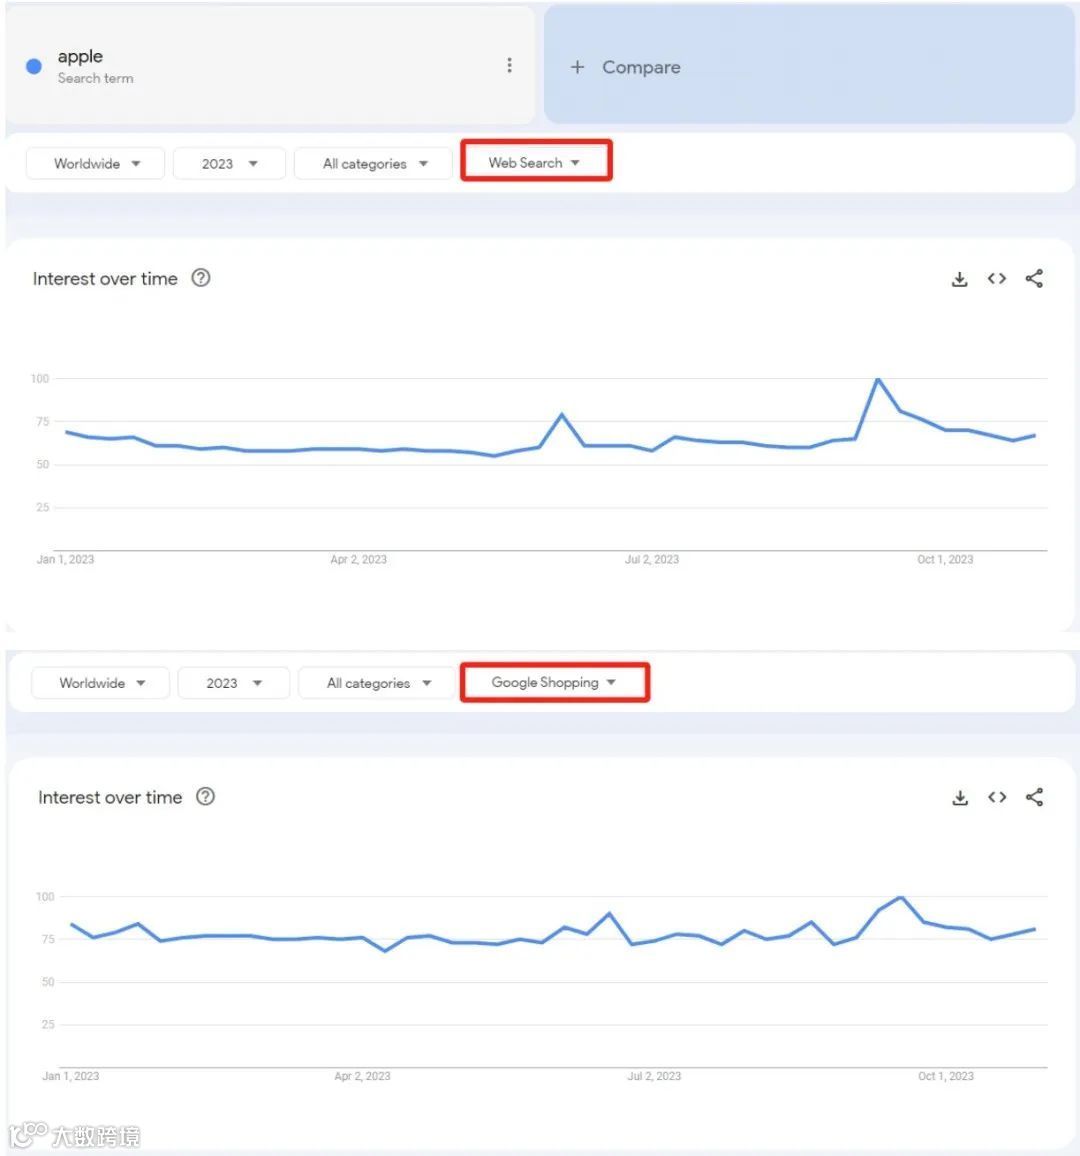Expand All categories in the lower filter bar
The height and width of the screenshot is (1156, 1080).
(x=377, y=682)
